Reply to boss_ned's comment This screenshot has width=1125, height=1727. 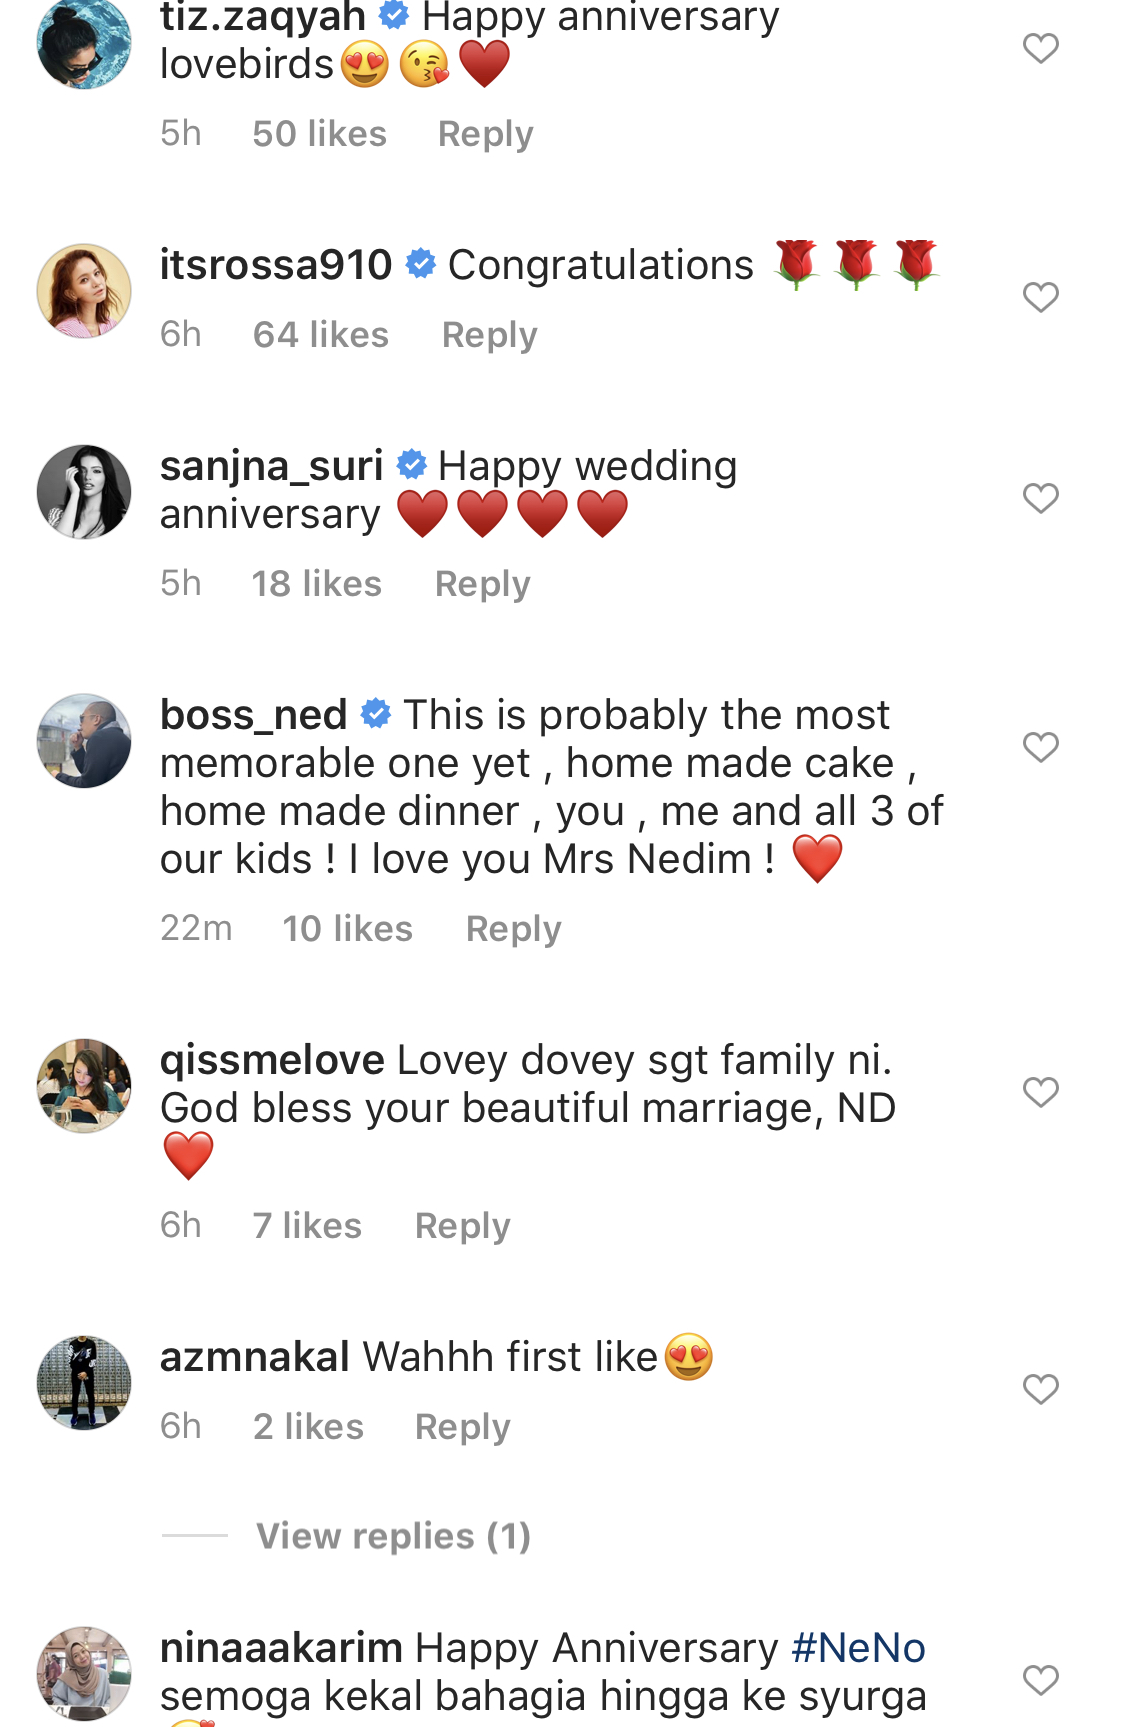(x=513, y=929)
